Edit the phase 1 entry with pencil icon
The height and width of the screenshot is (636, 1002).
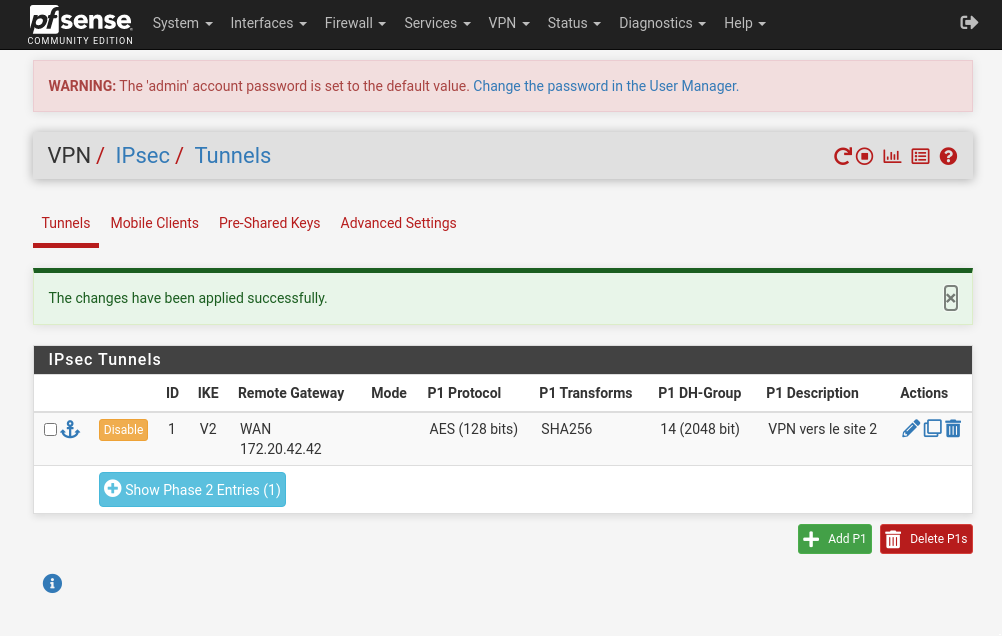pos(910,429)
